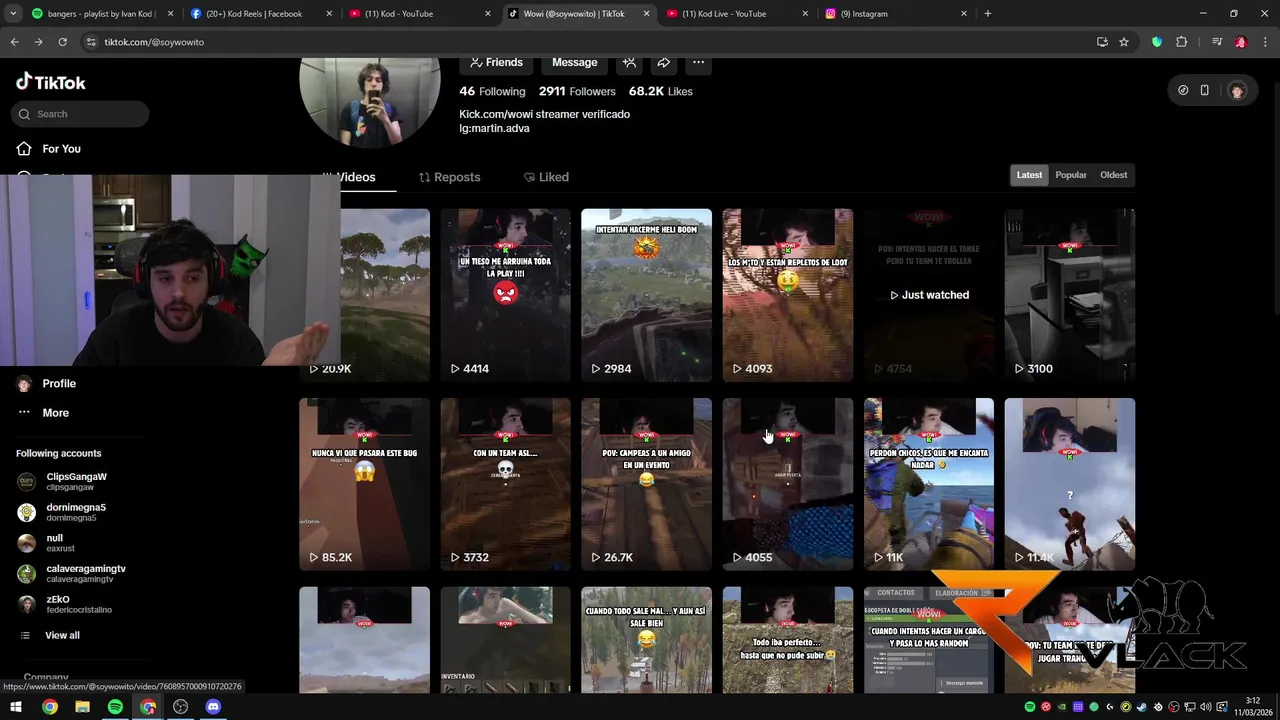Screen dimensions: 1280x720
Task: Open dornimegna5 following account
Action: (x=76, y=512)
